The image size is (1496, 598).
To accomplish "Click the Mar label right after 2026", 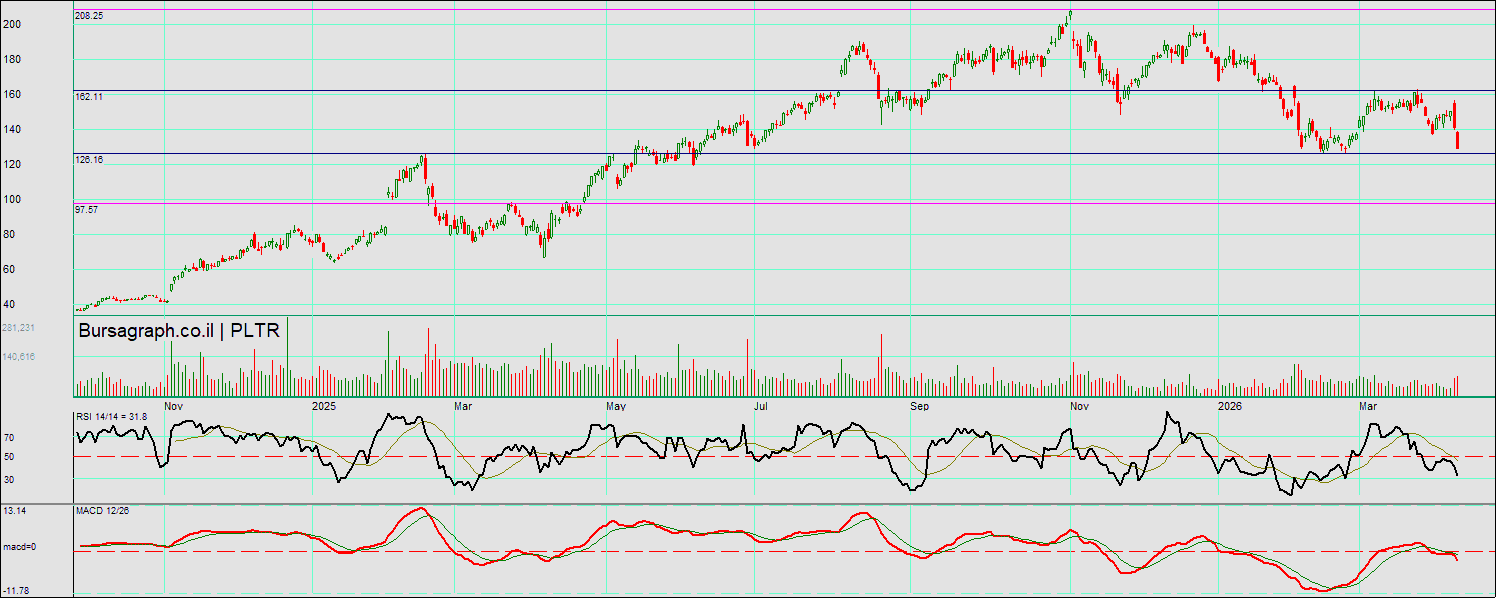I will pyautogui.click(x=1368, y=406).
